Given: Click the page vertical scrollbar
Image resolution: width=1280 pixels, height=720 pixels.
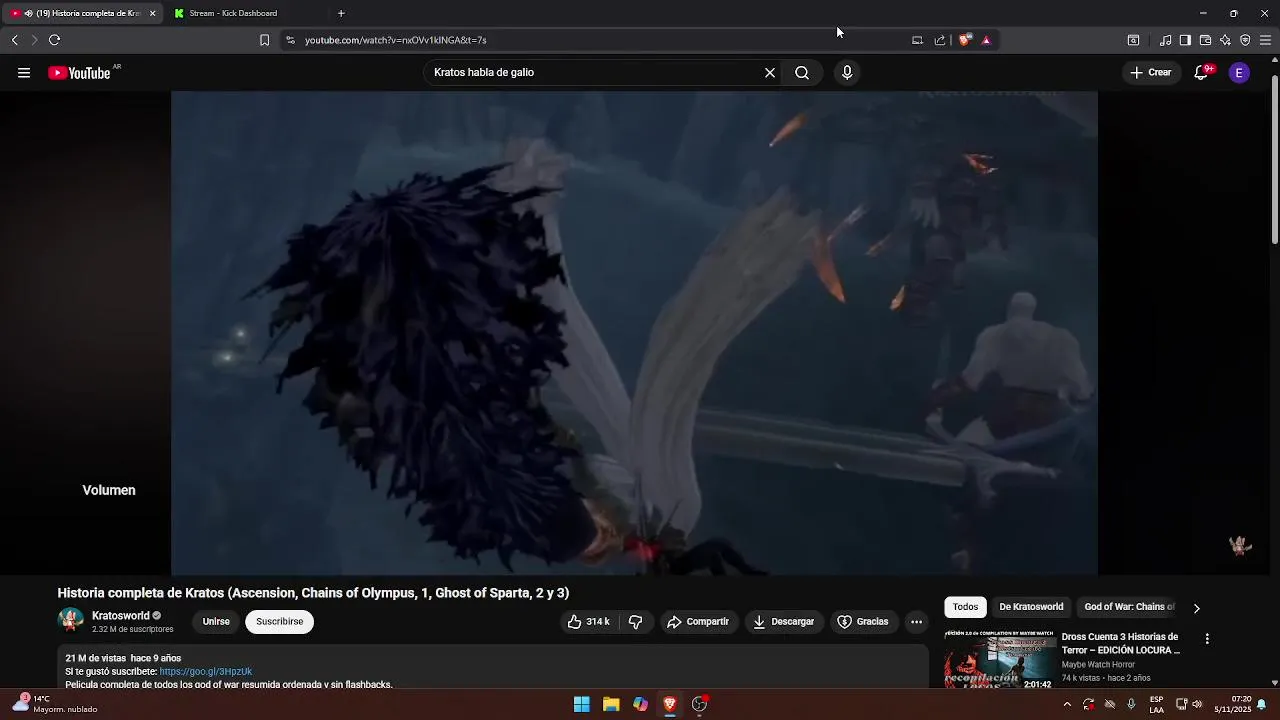Looking at the screenshot, I should tap(1274, 160).
